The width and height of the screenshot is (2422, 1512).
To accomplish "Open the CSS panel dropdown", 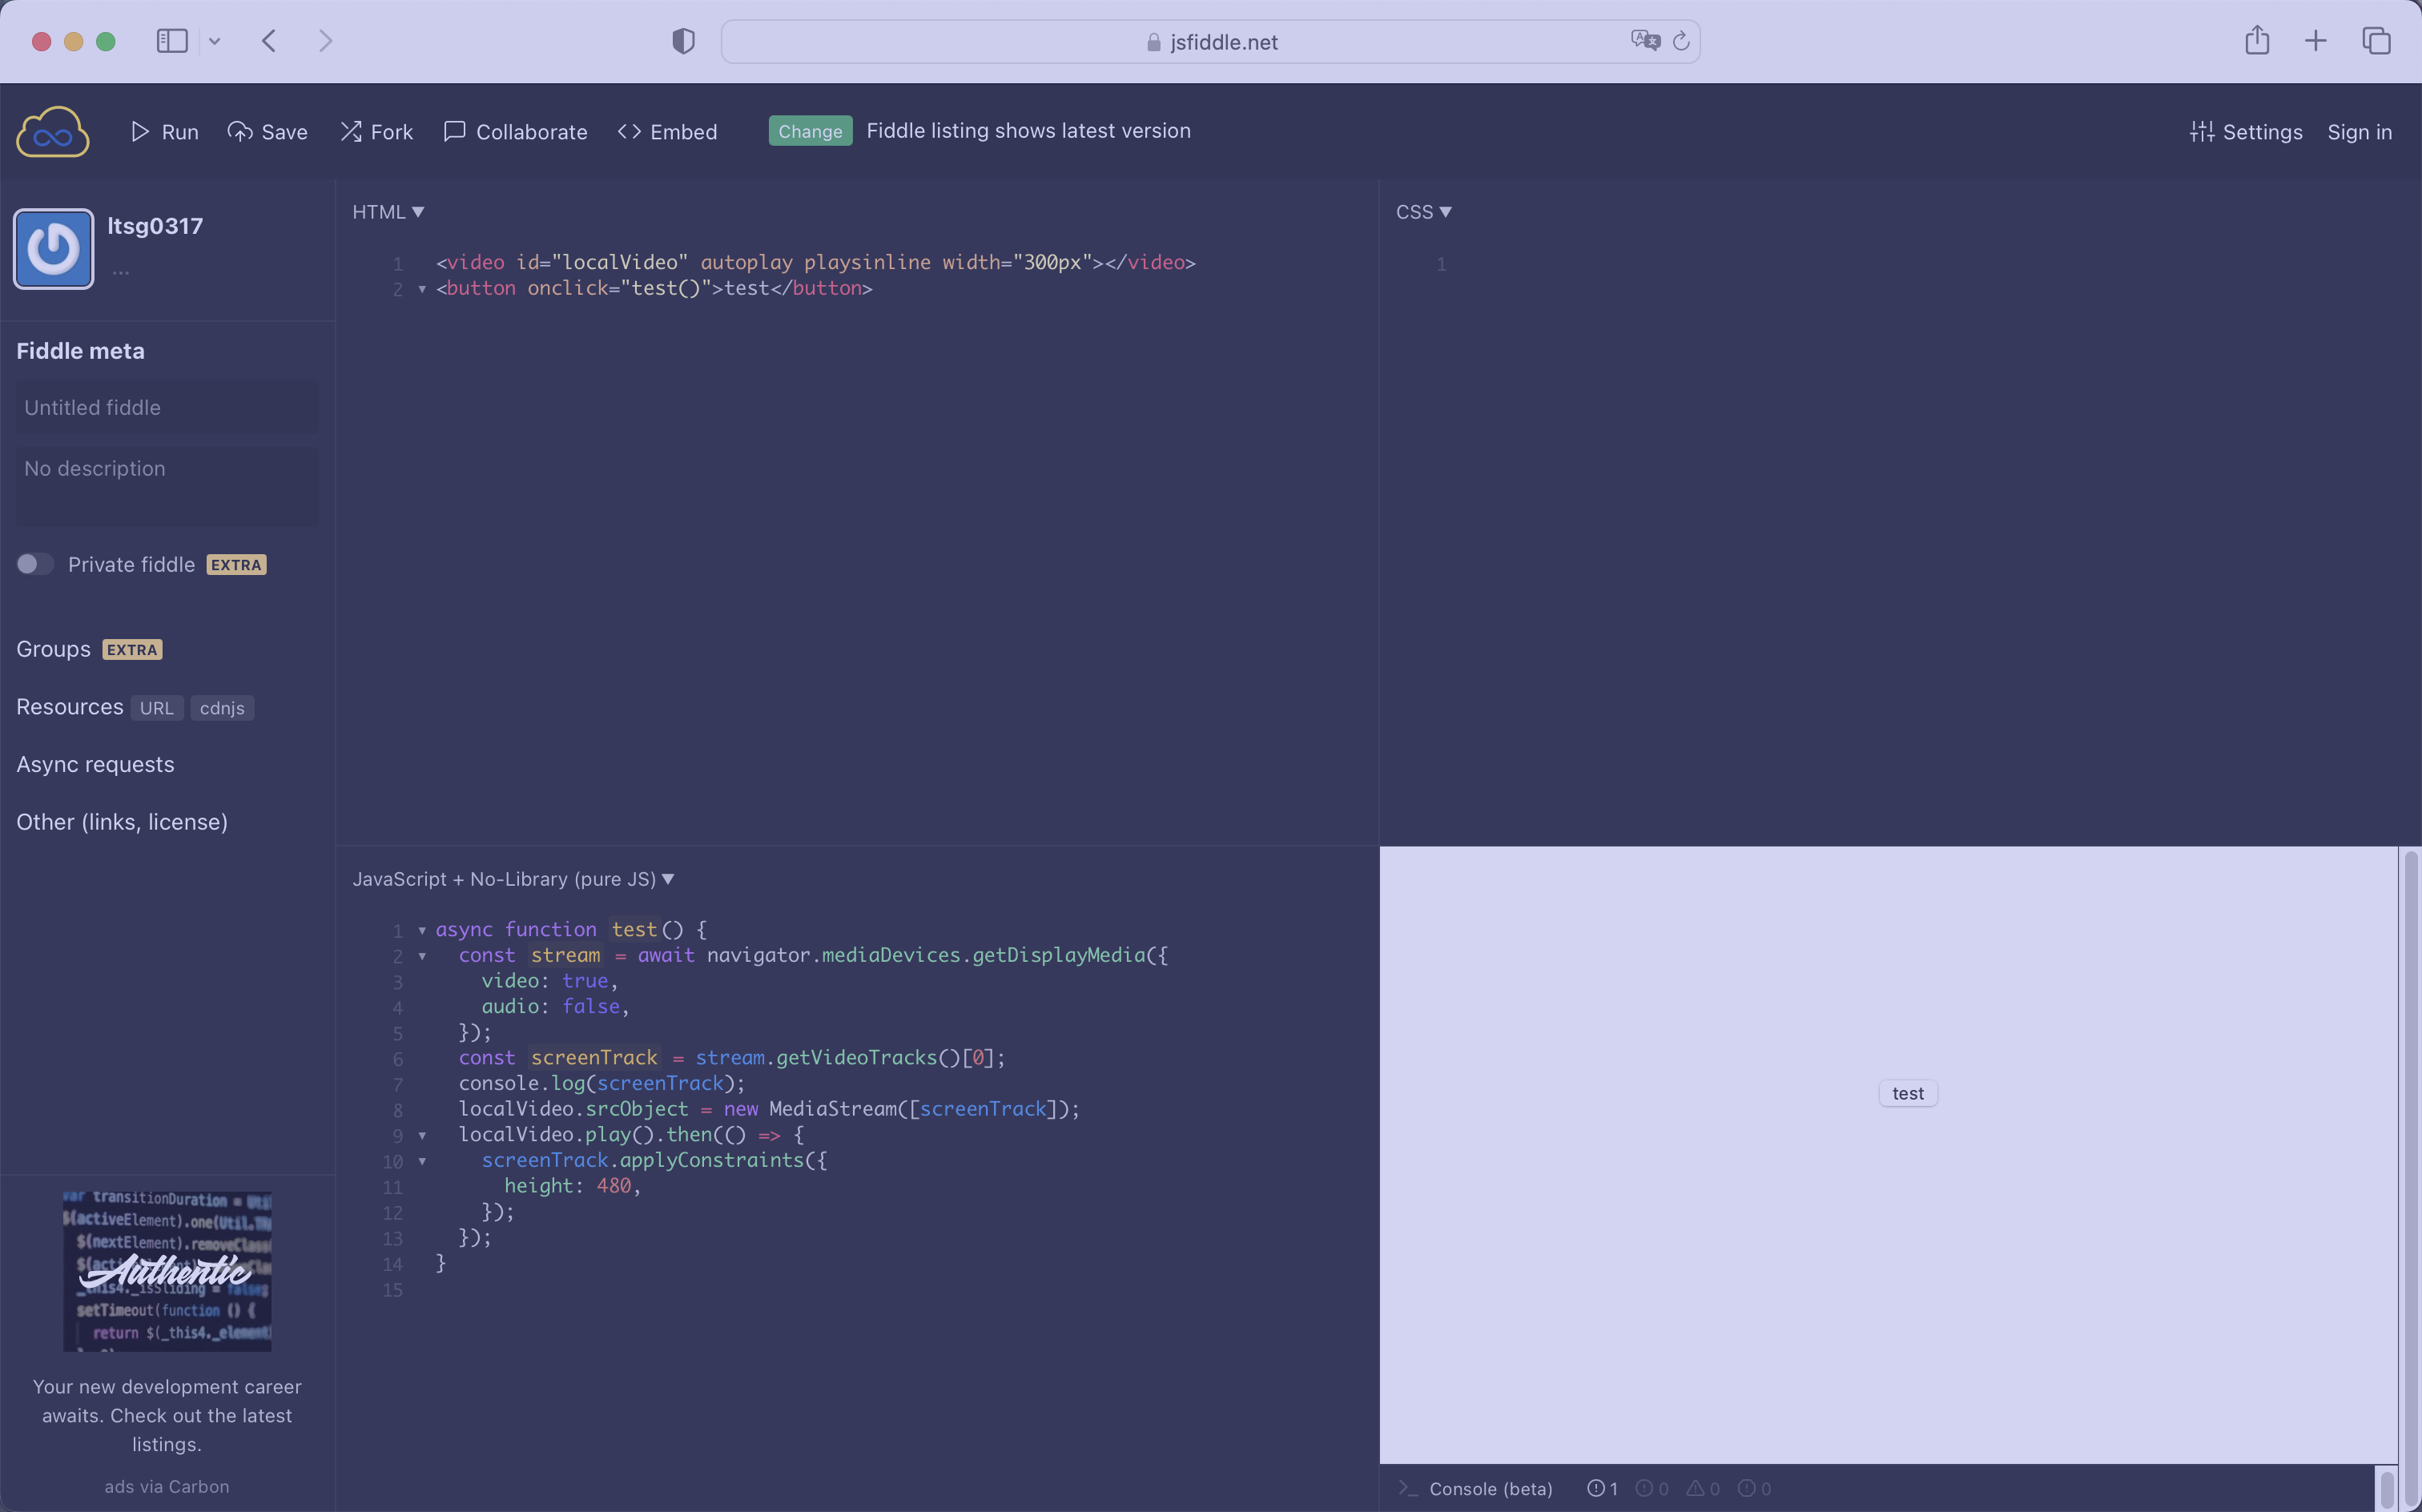I will tap(1423, 212).
